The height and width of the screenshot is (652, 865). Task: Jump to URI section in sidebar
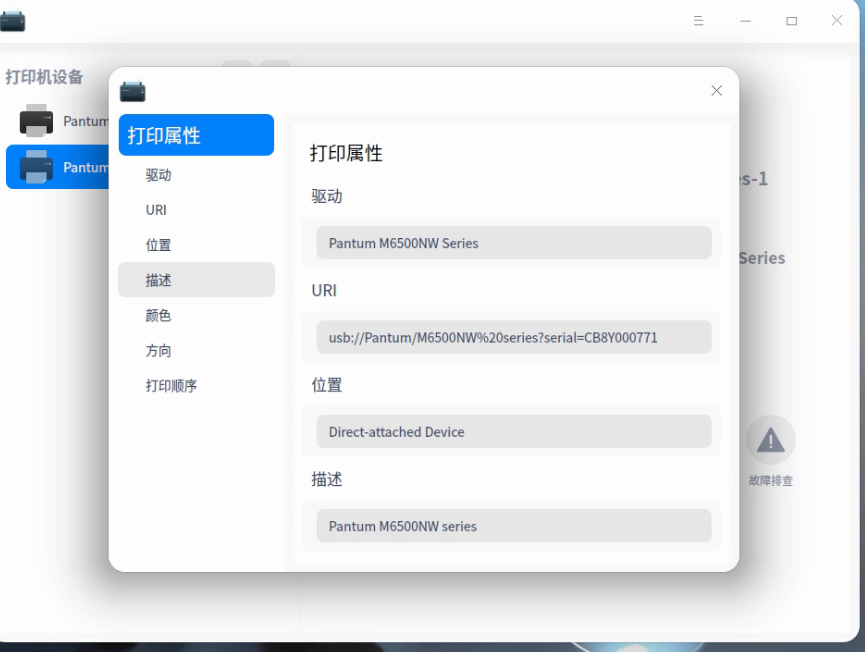click(x=196, y=210)
